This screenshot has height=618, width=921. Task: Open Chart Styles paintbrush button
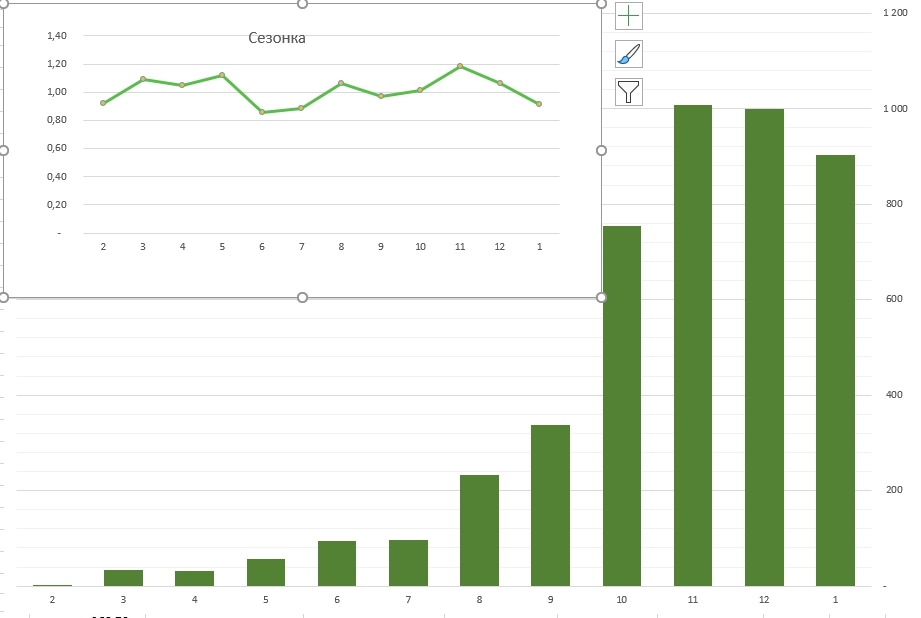628,54
